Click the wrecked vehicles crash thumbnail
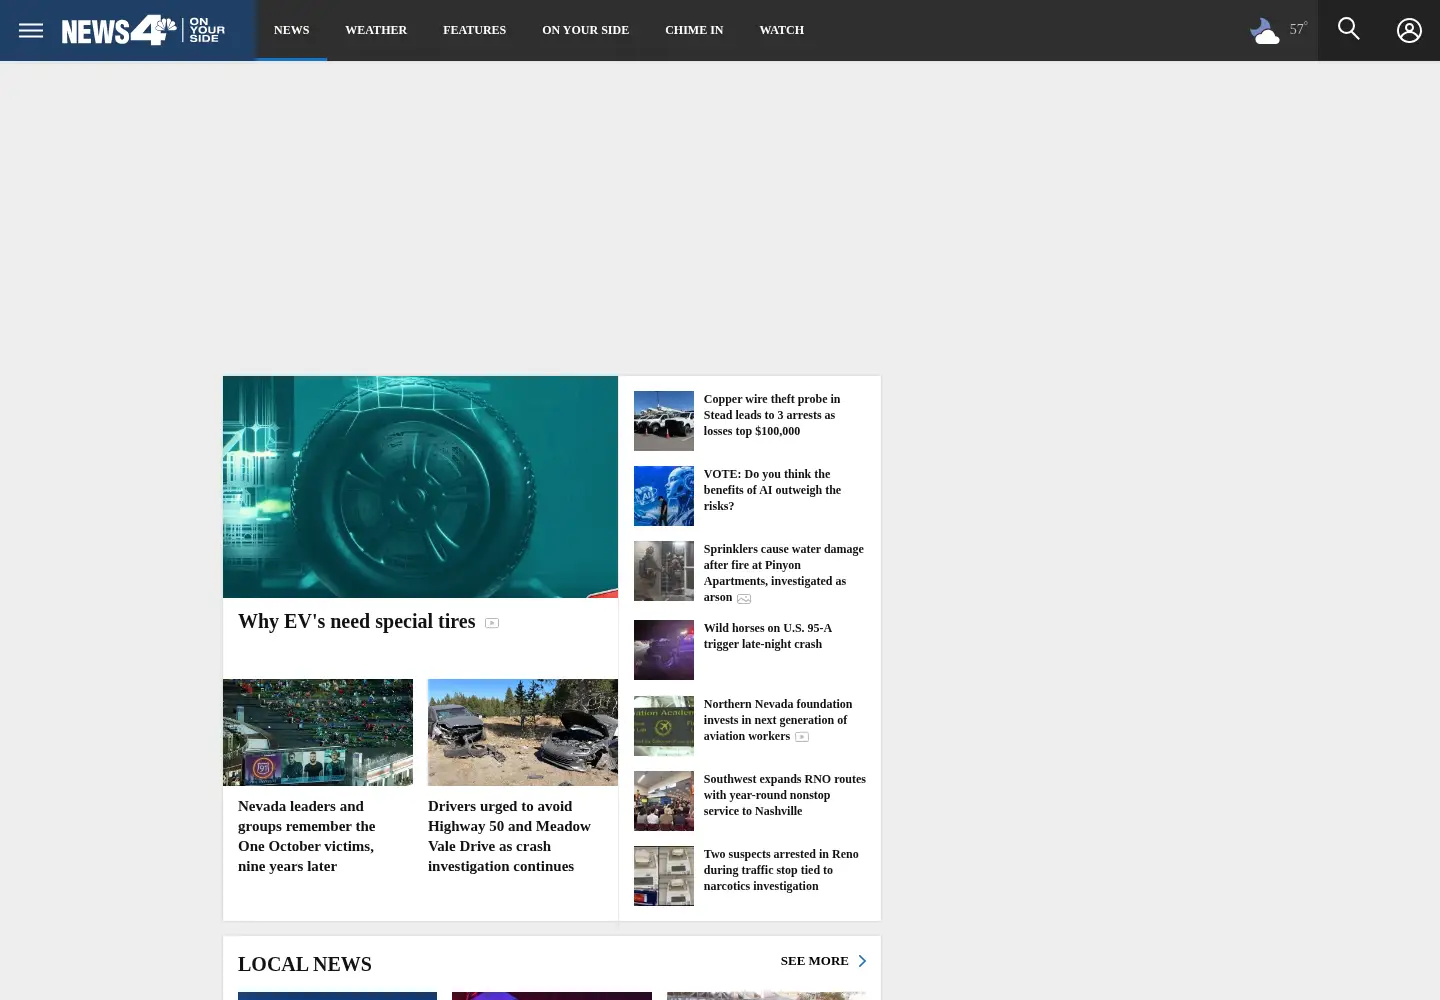Viewport: 1440px width, 1000px height. 523,732
